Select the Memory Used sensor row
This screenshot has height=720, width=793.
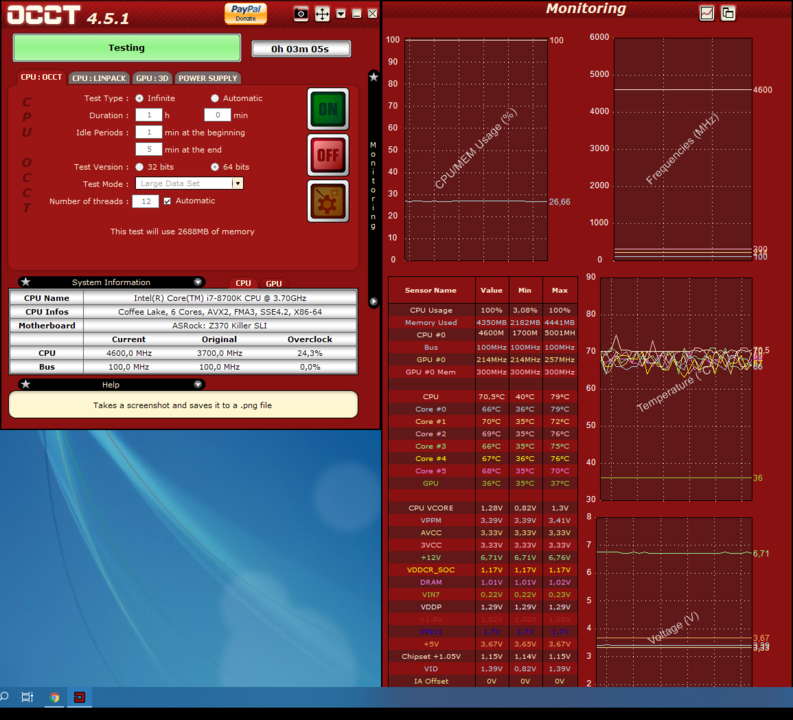pyautogui.click(x=483, y=323)
